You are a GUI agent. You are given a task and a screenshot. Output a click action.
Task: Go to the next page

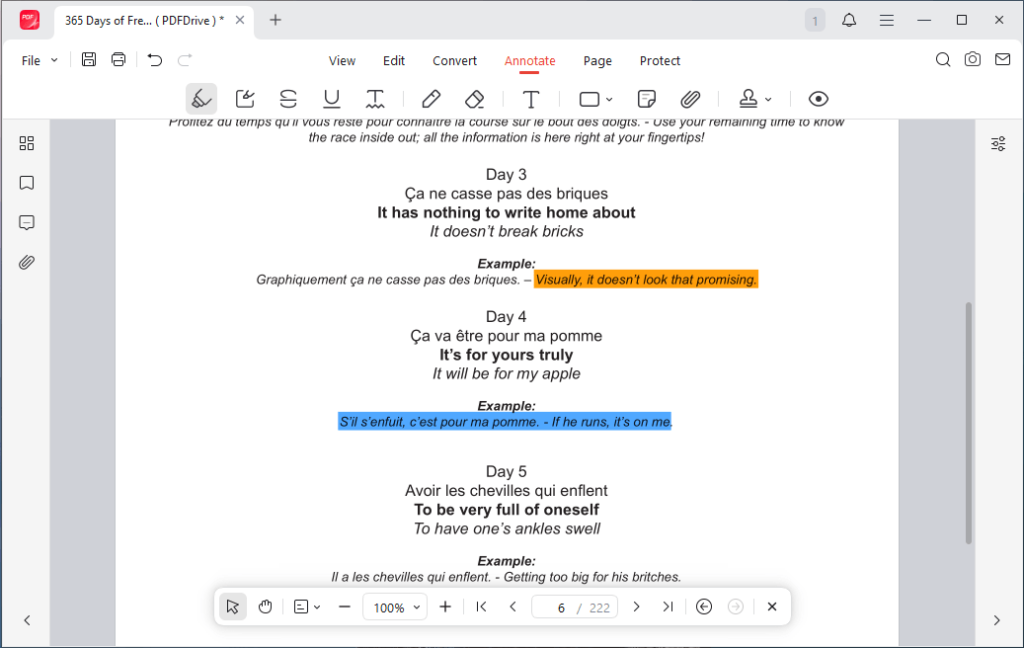click(x=636, y=607)
